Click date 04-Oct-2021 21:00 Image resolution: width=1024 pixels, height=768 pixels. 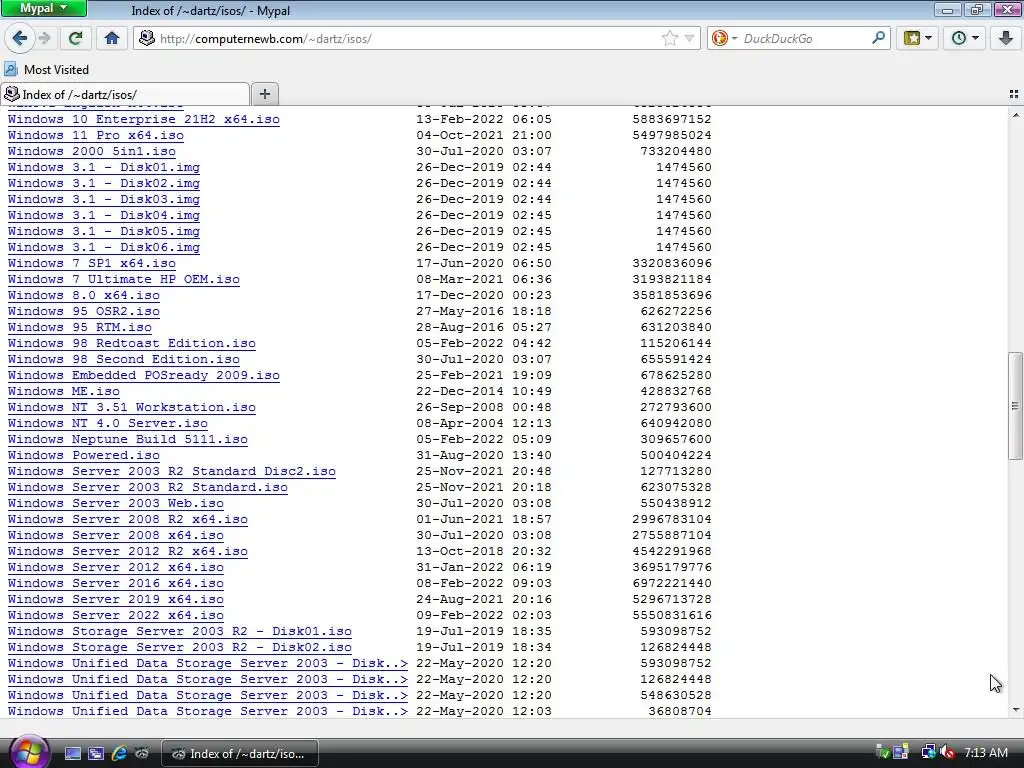click(484, 135)
